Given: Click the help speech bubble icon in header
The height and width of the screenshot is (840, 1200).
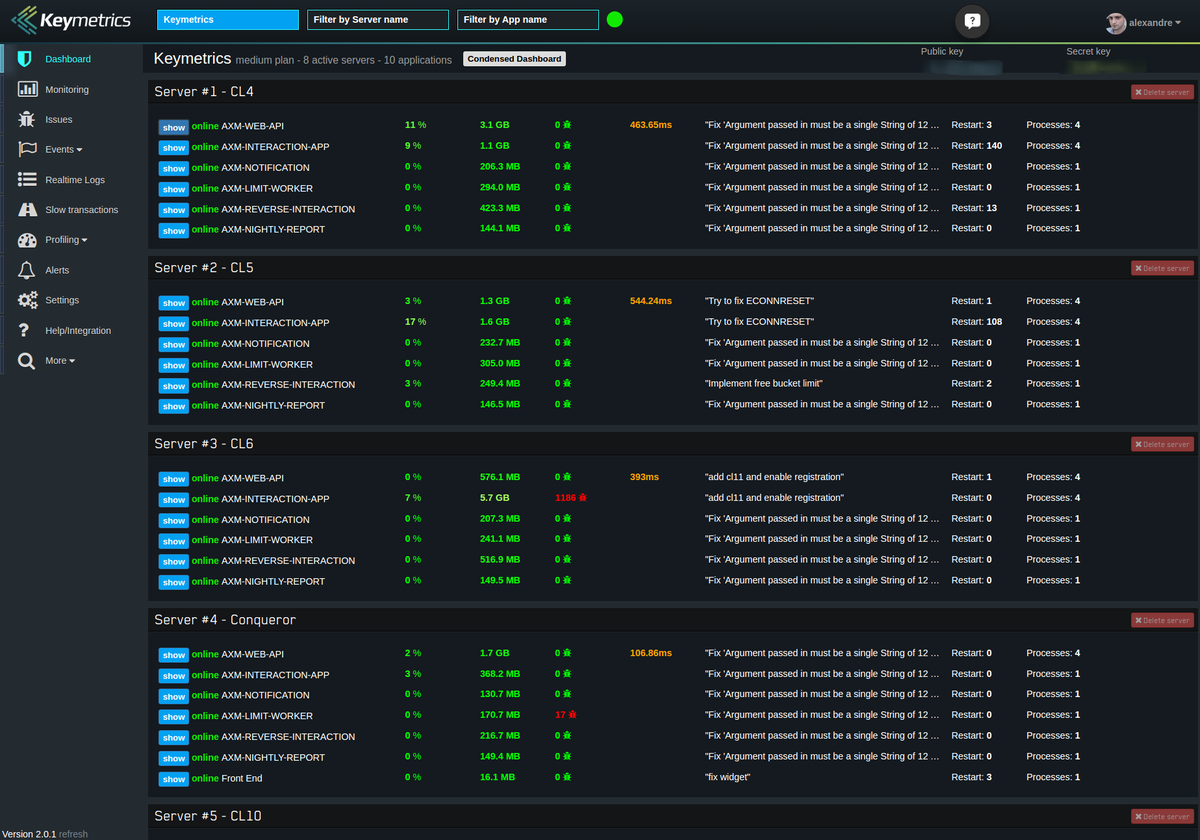Looking at the screenshot, I should pos(972,20).
